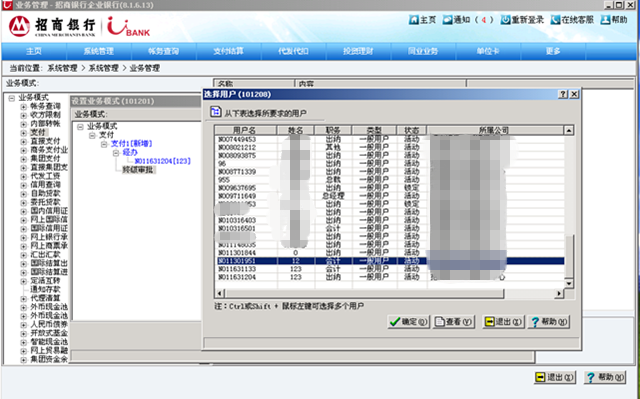
Task: Open the 支付结算 menu
Action: 229,51
